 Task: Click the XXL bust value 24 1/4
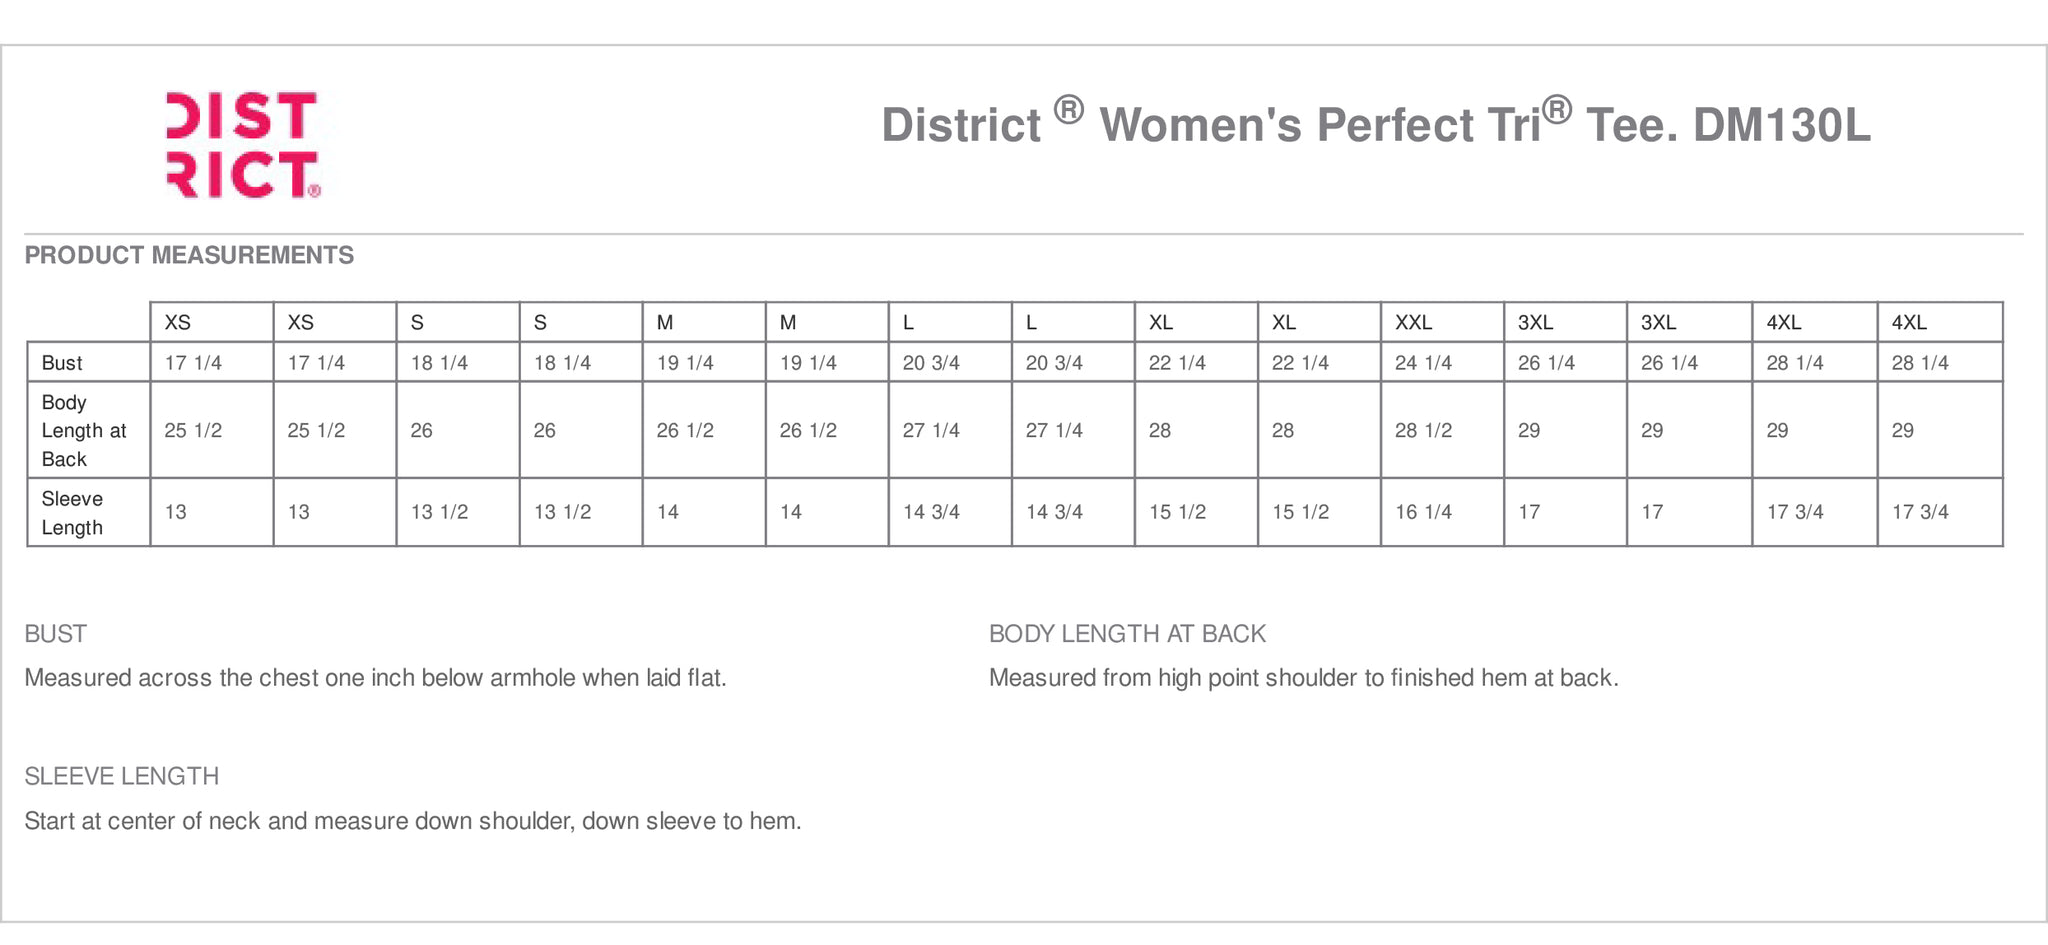[x=1423, y=363]
